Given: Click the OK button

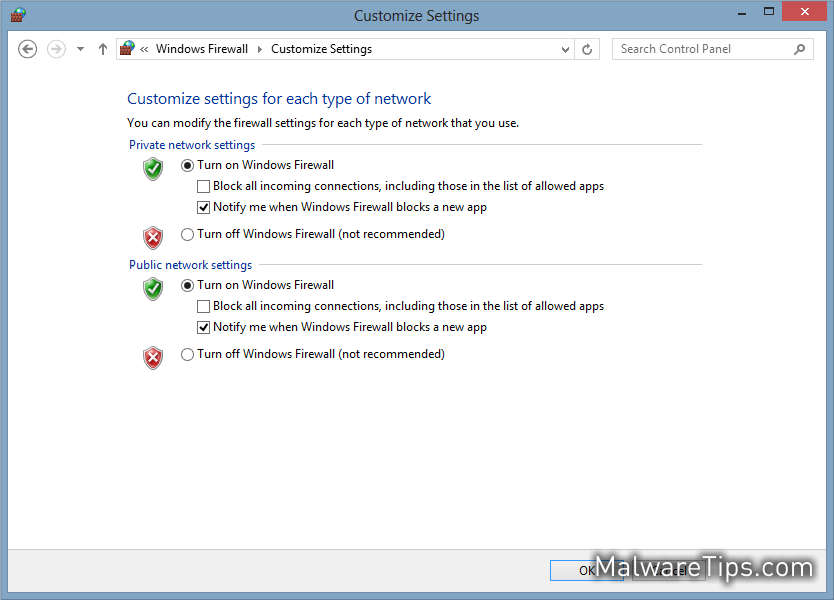Looking at the screenshot, I should (x=587, y=571).
